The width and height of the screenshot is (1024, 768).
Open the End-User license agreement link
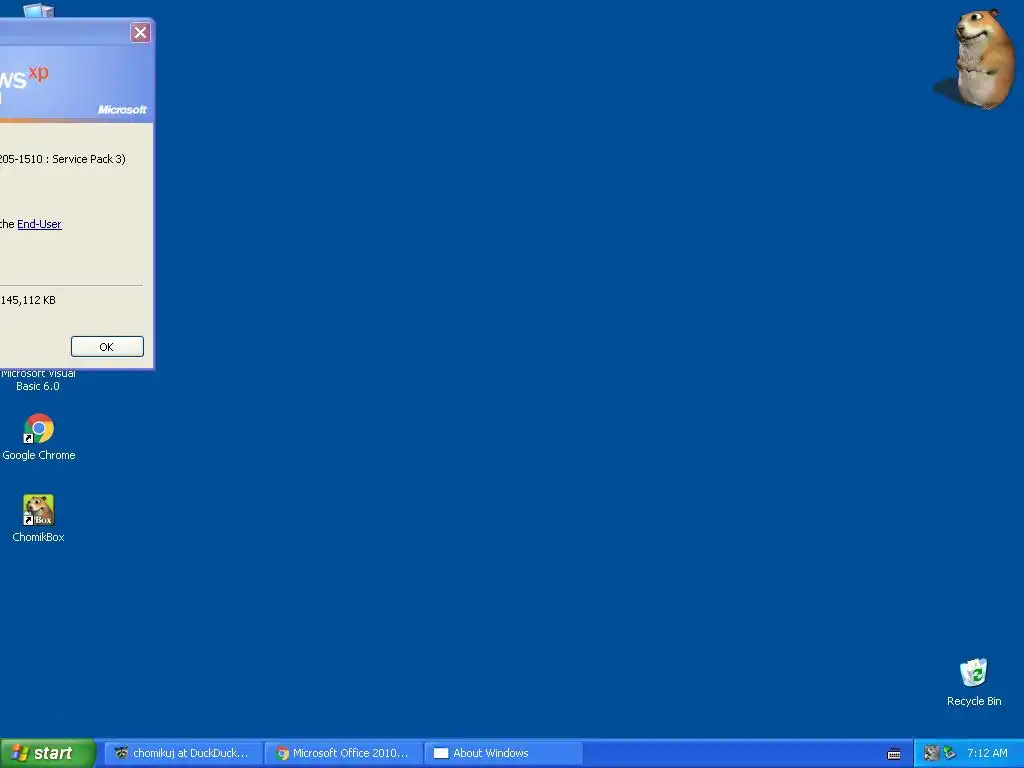tap(39, 224)
